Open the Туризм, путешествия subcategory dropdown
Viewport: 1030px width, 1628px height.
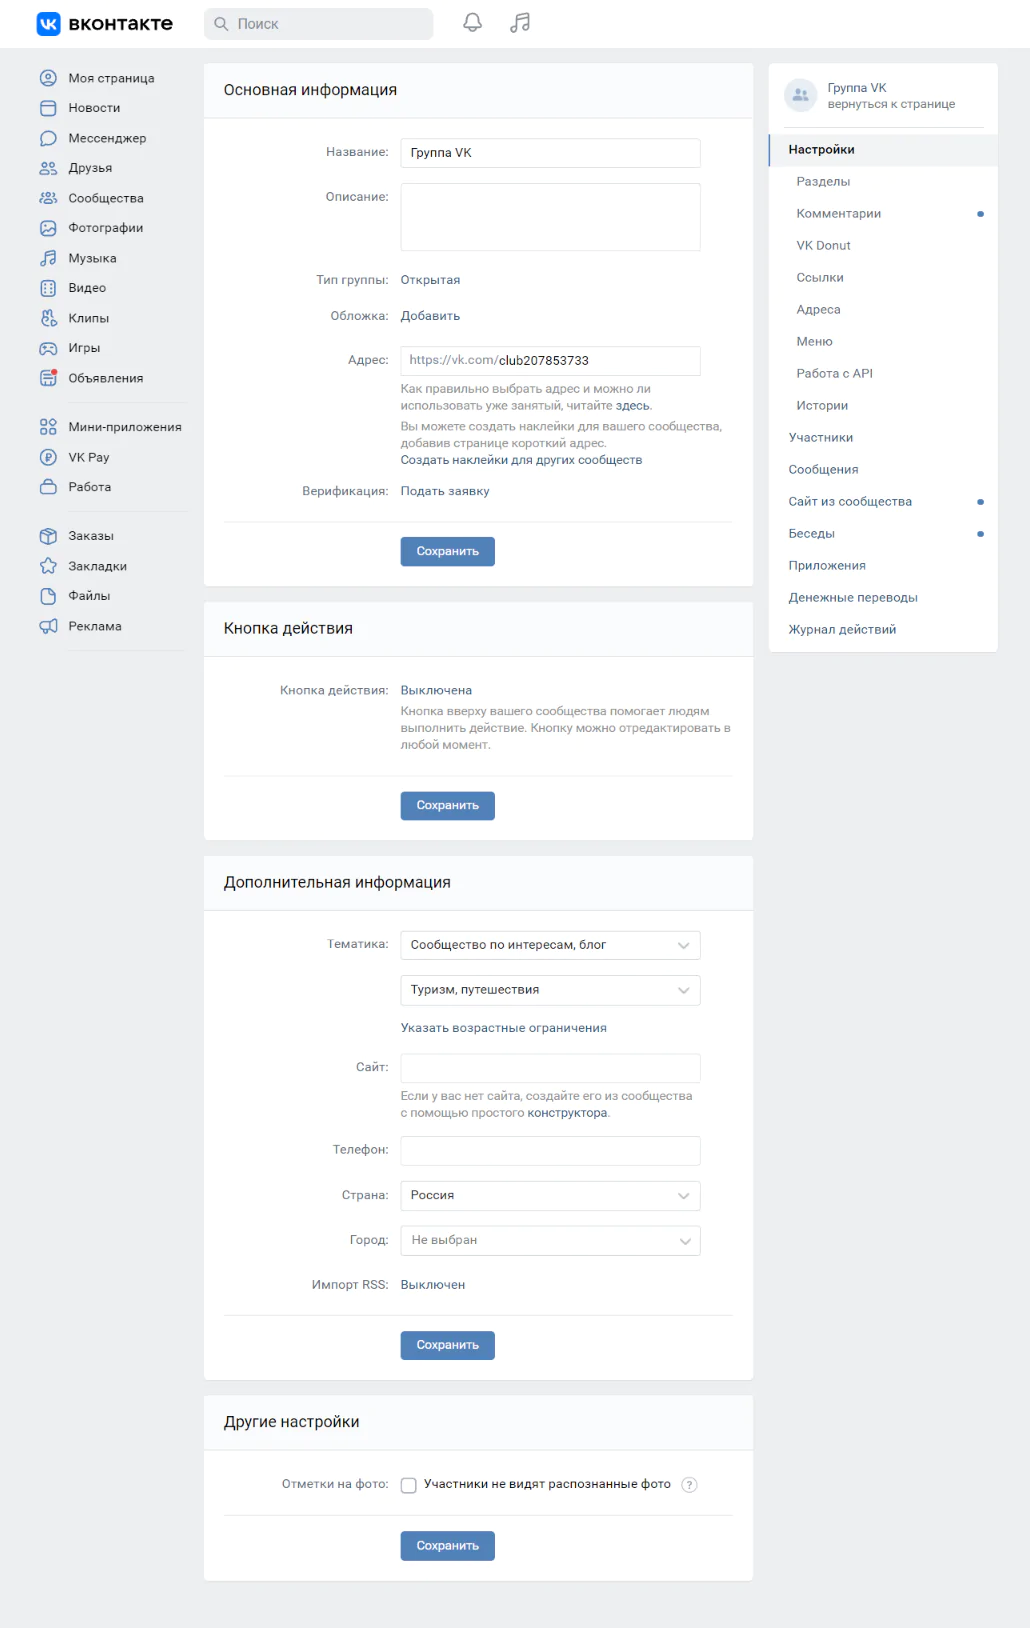coord(550,990)
